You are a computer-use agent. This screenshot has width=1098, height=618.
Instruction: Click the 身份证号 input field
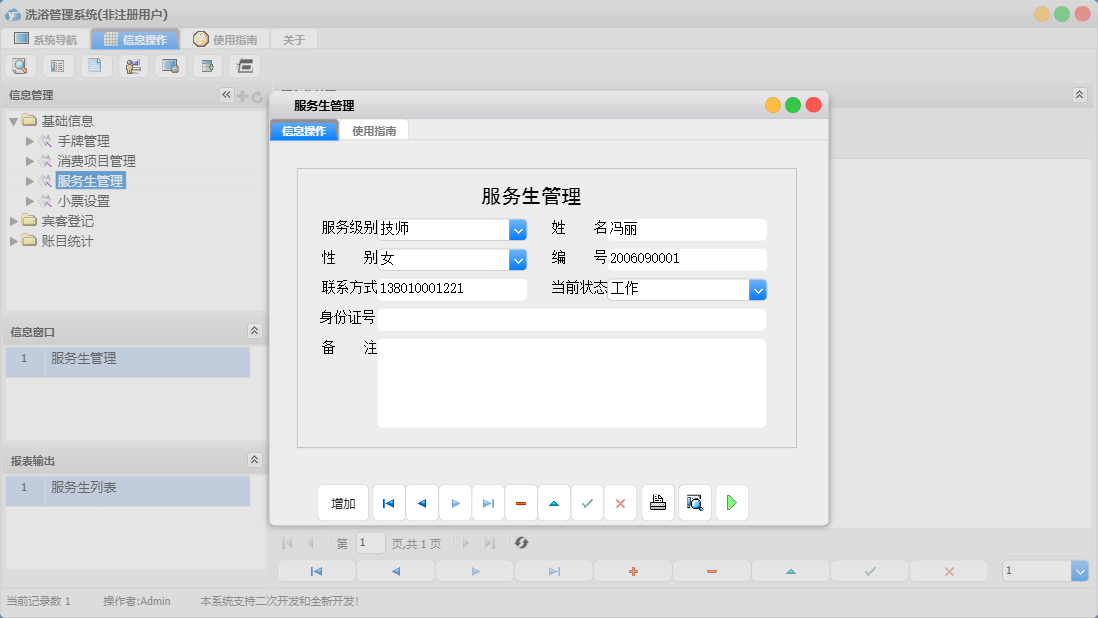(x=570, y=319)
